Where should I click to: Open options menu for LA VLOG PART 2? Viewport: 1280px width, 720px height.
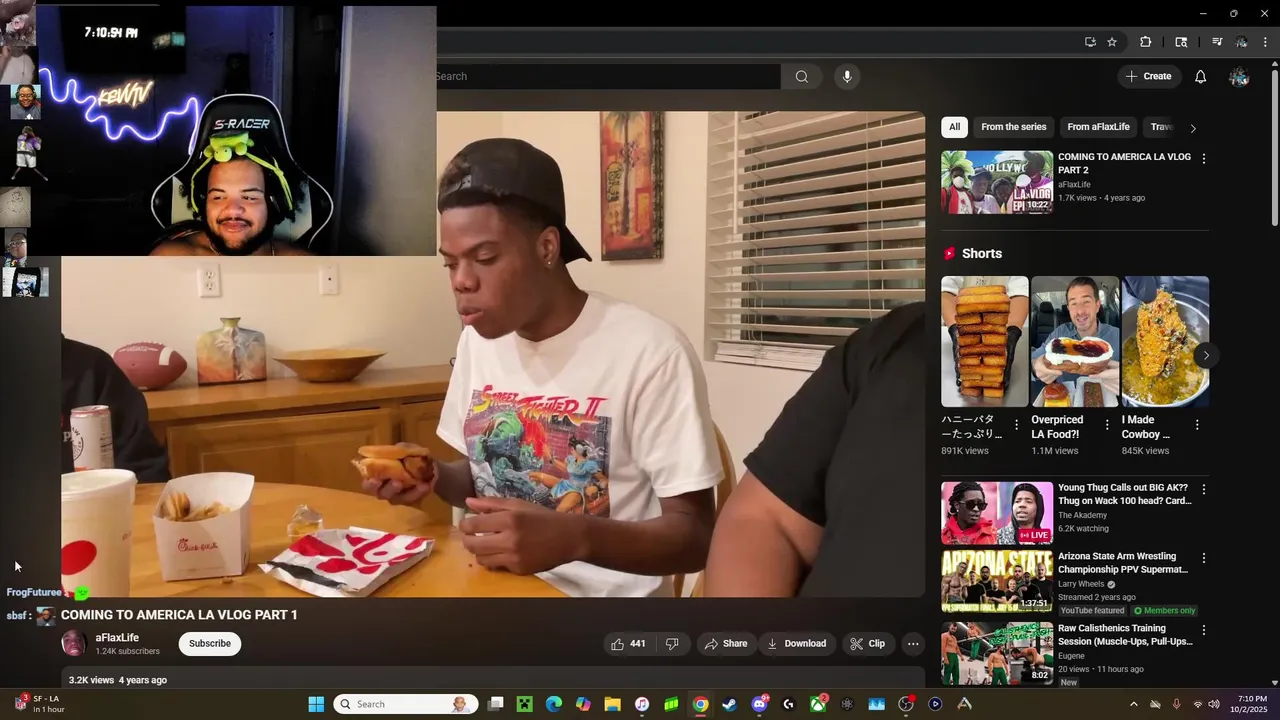(x=1203, y=159)
